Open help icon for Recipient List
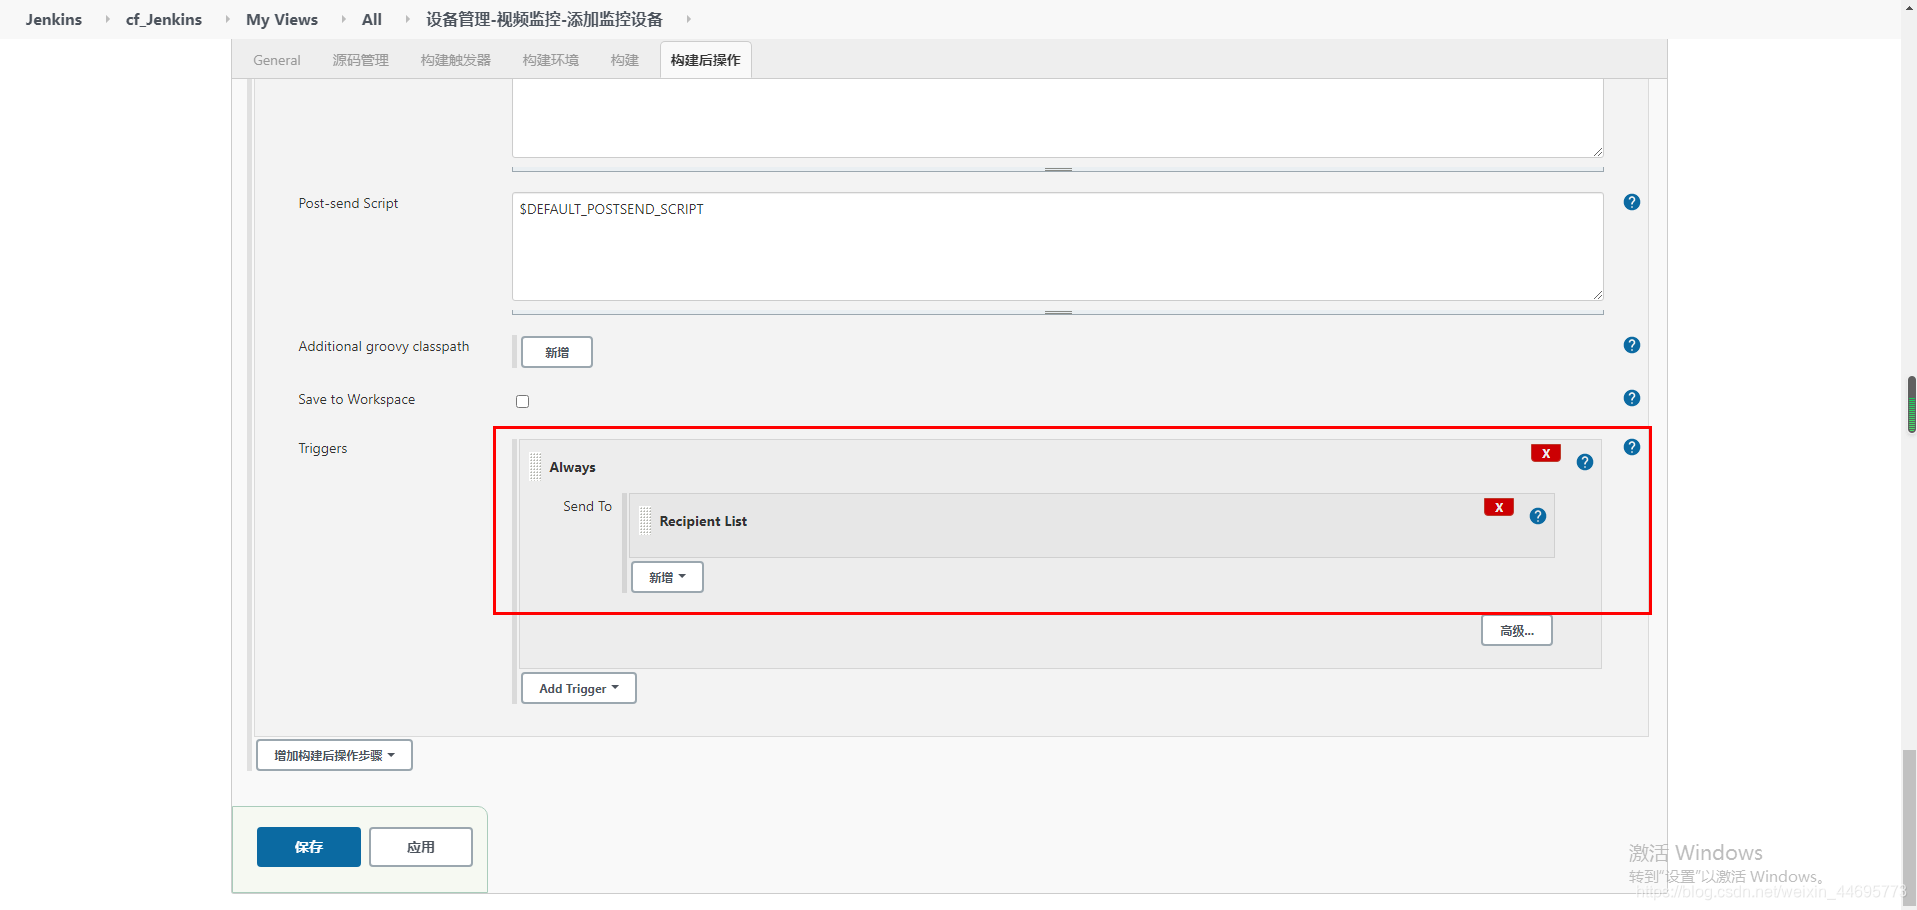Screen dimensions: 1917x910 click(x=1537, y=516)
